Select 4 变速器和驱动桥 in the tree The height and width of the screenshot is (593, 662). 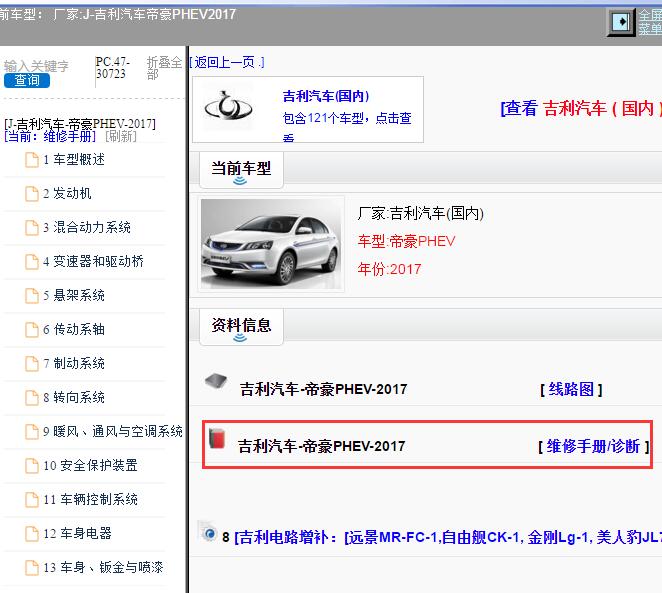click(x=93, y=261)
